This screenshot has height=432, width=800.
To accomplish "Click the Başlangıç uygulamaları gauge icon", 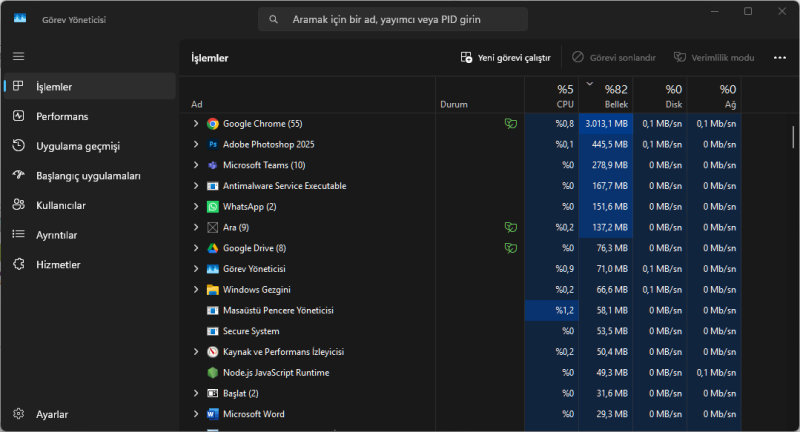I will [x=18, y=175].
